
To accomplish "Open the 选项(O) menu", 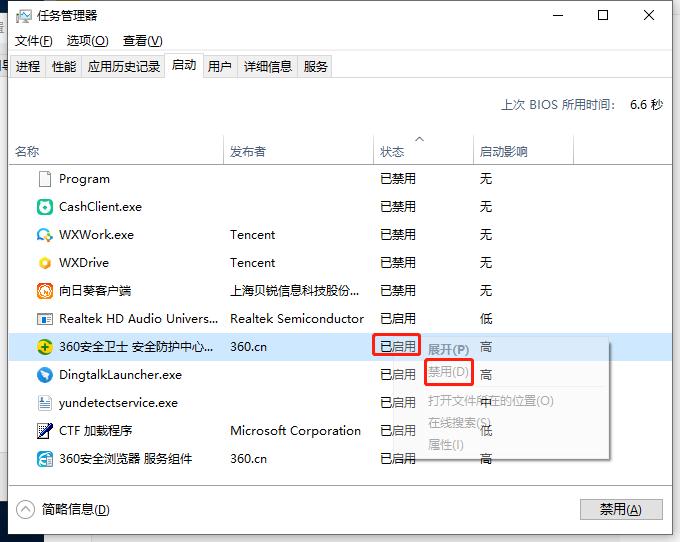I will click(x=87, y=41).
